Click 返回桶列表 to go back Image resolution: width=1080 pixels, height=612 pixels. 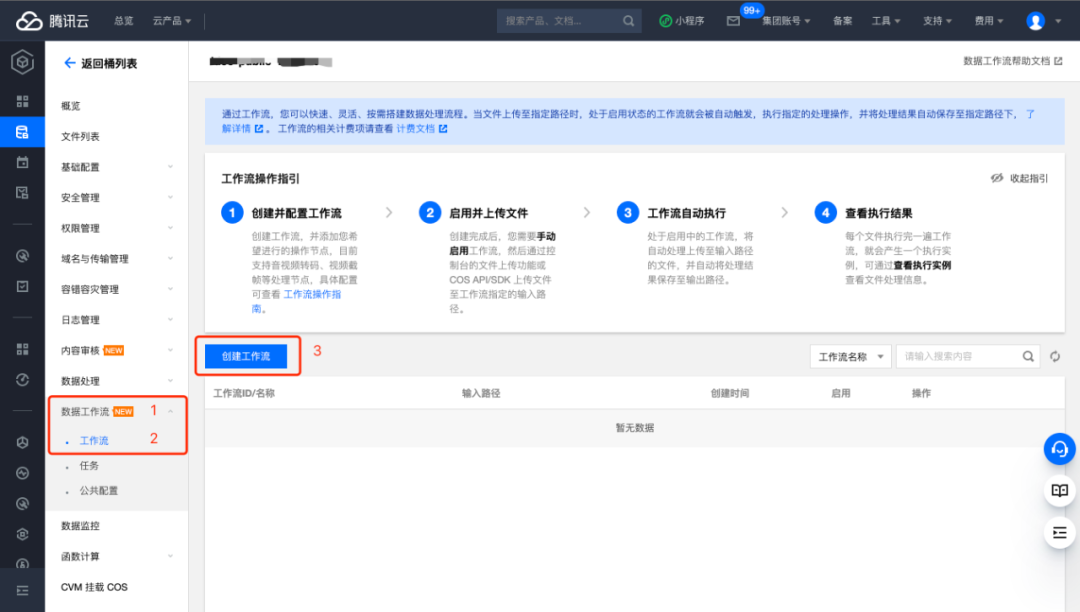click(x=109, y=63)
